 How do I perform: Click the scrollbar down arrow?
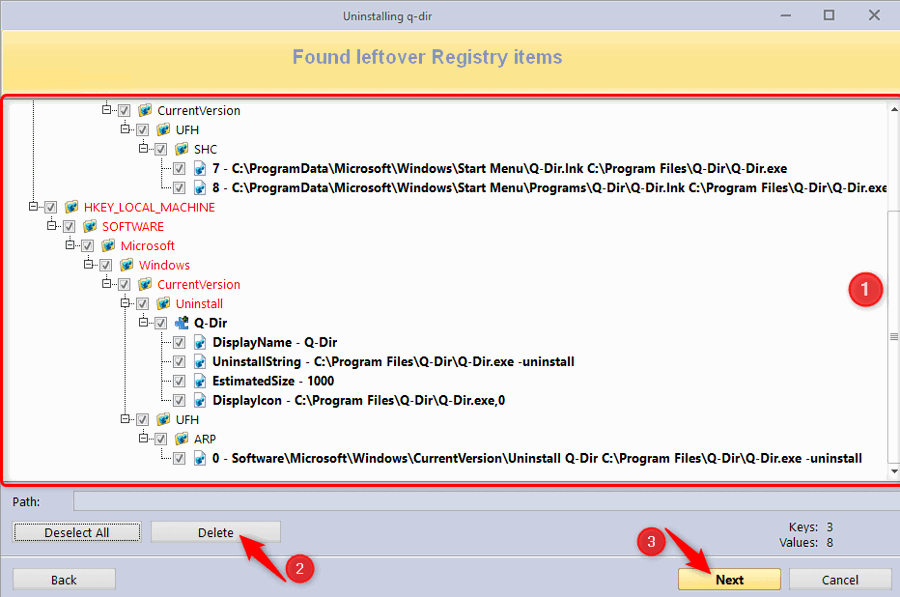(x=894, y=472)
